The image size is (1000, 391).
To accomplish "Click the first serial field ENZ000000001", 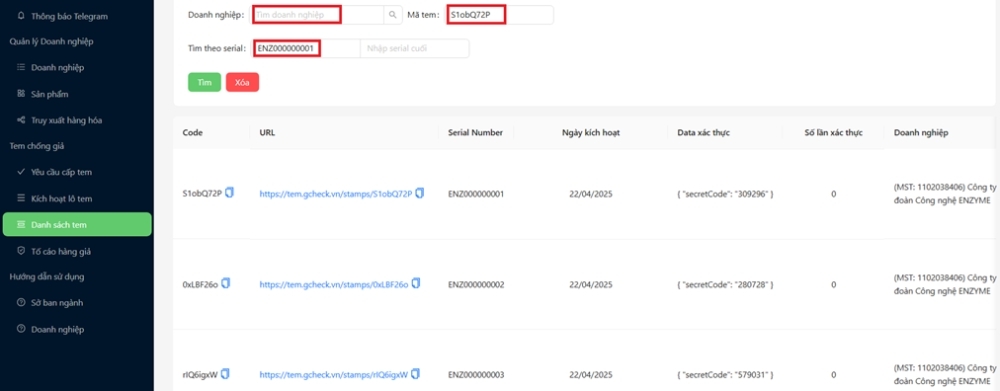I will (x=307, y=48).
